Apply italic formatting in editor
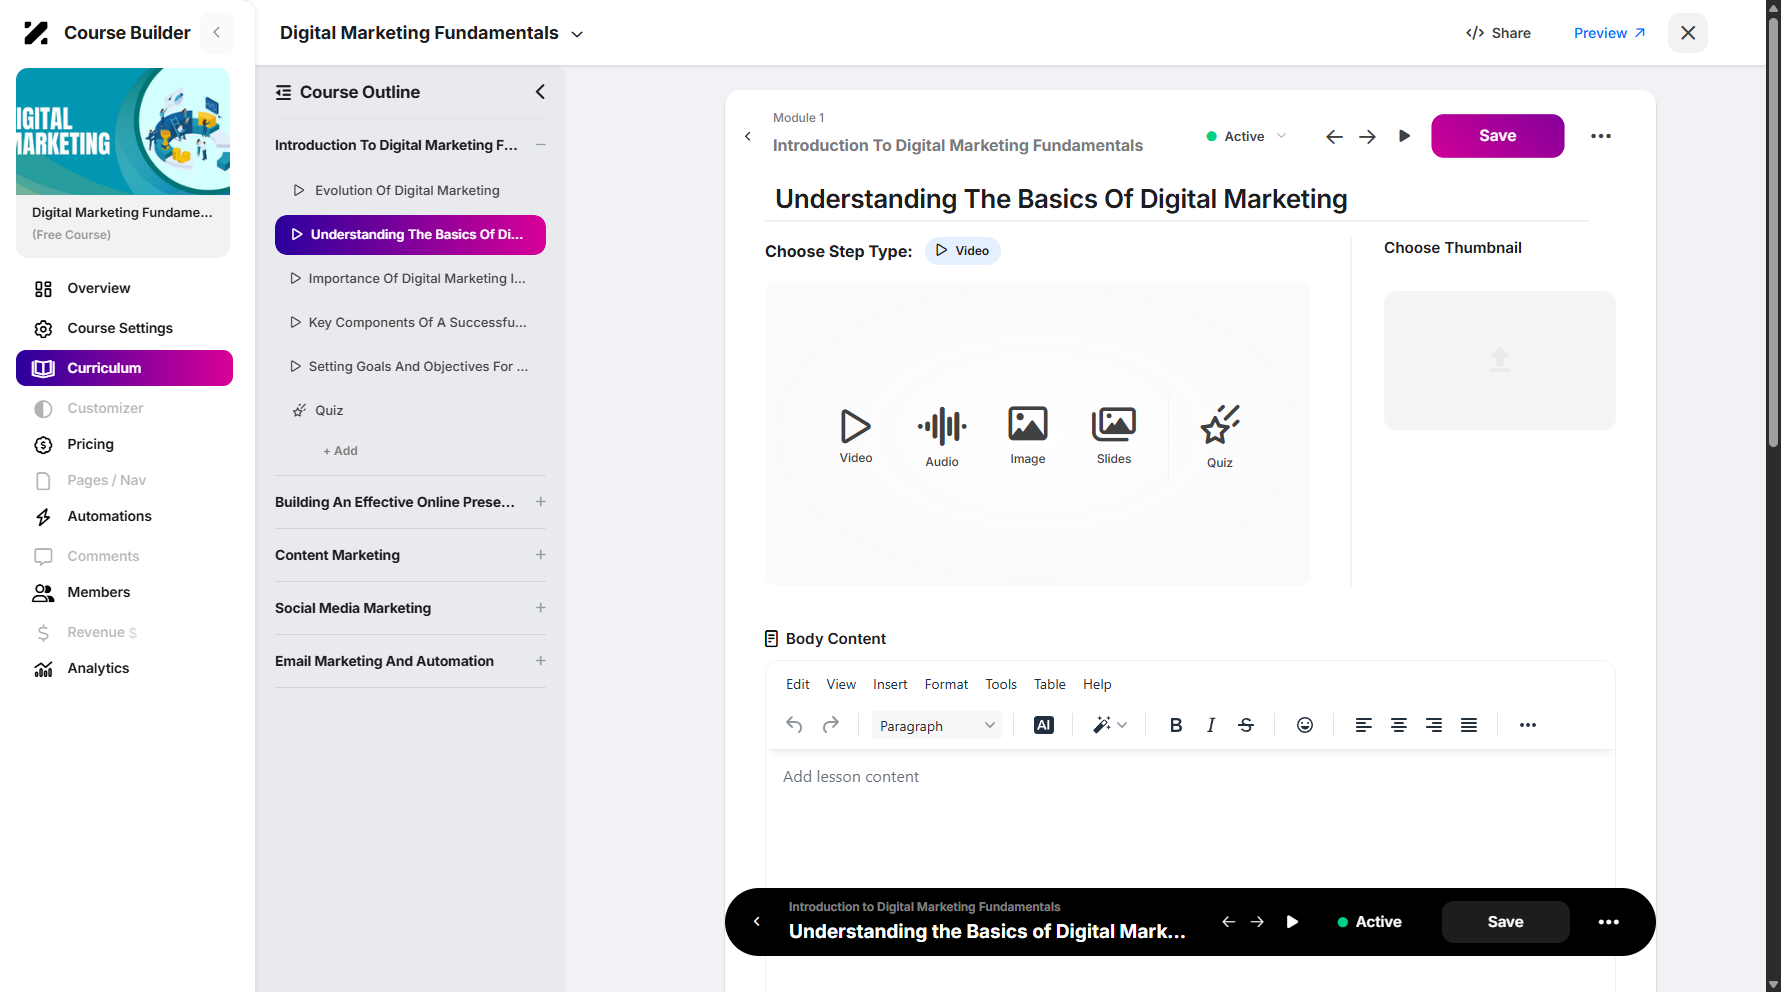 [1211, 725]
